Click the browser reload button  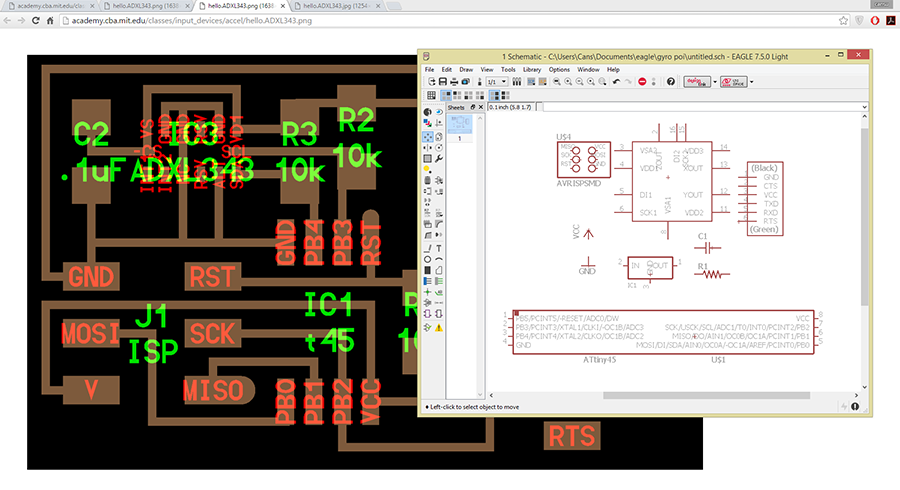tap(36, 21)
